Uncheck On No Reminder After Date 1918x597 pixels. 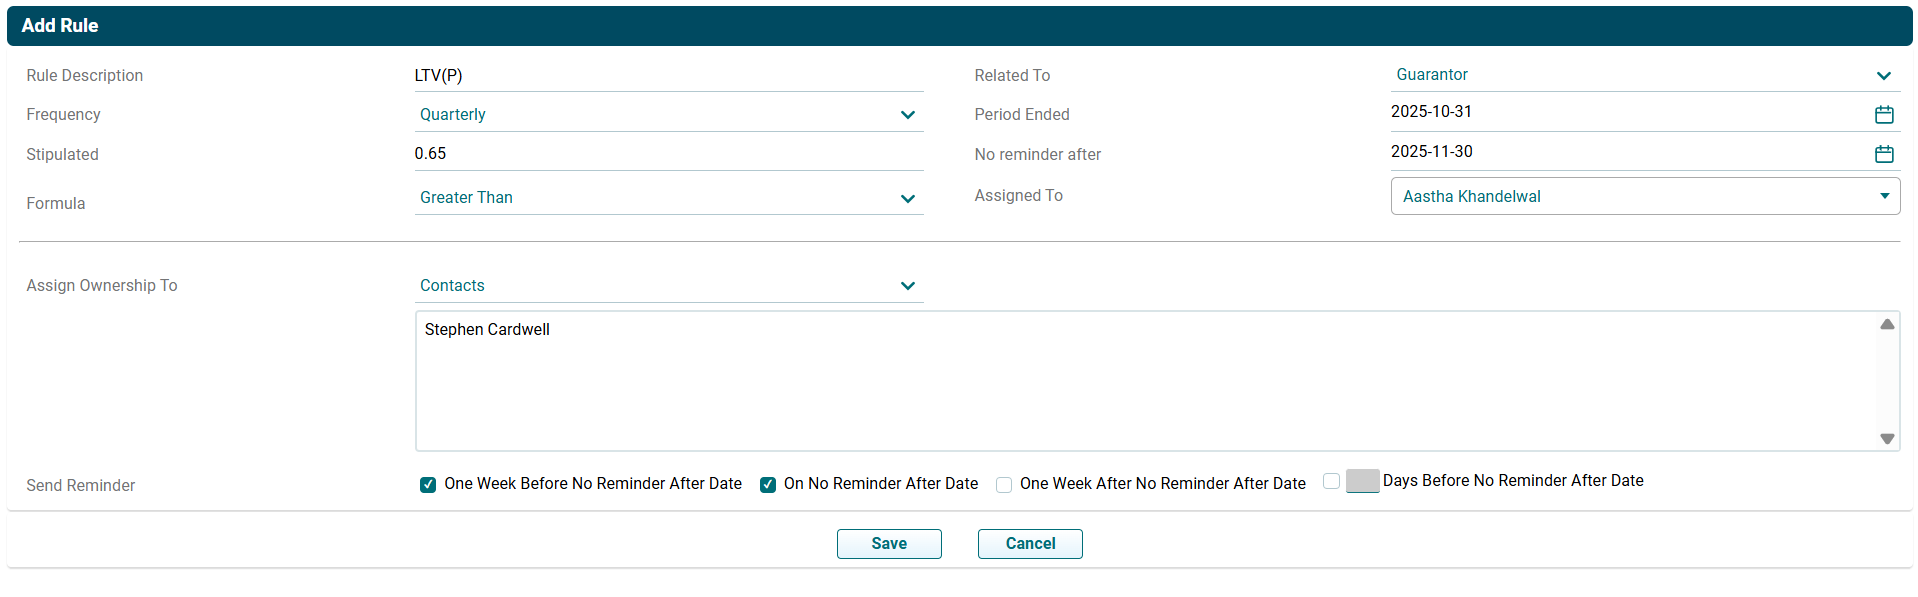(x=768, y=485)
